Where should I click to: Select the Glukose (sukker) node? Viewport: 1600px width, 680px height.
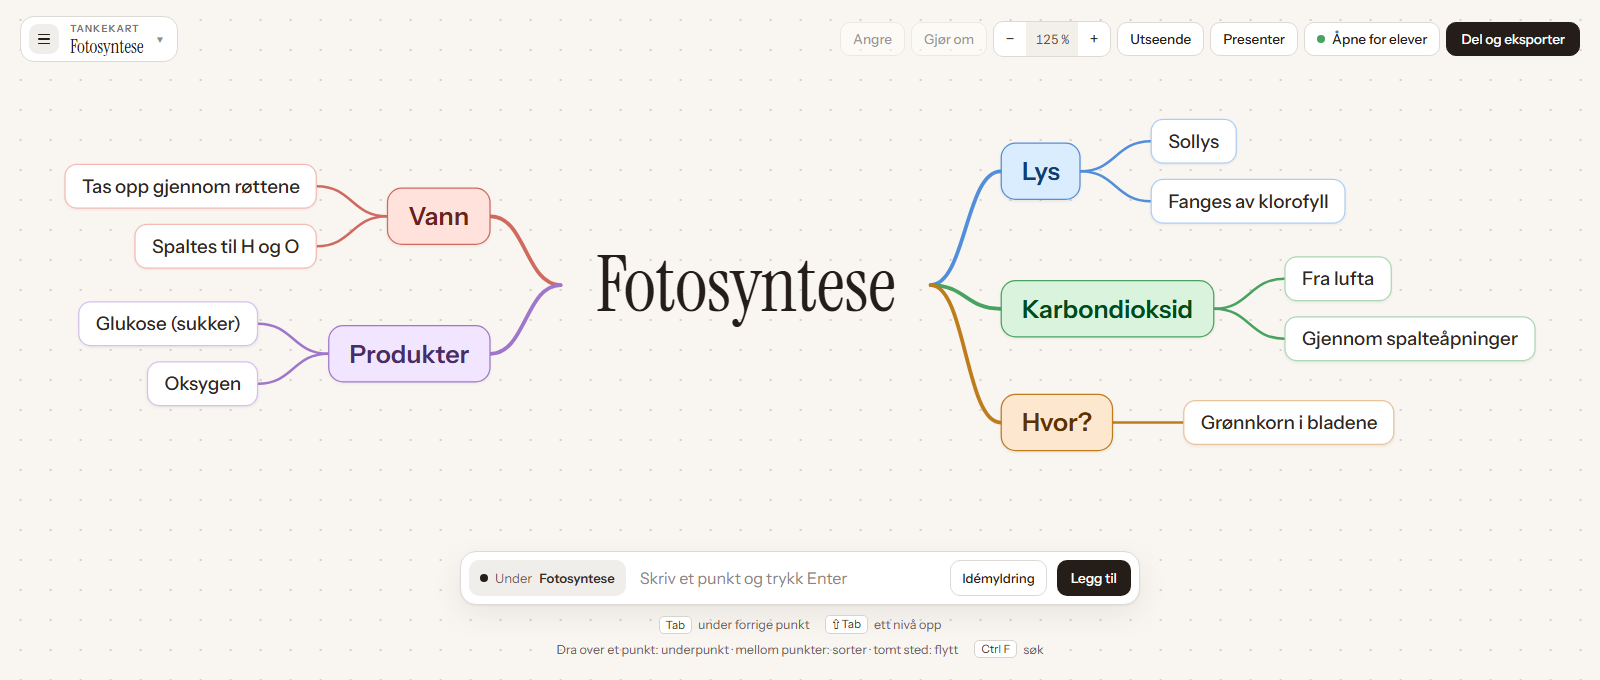[x=168, y=324]
